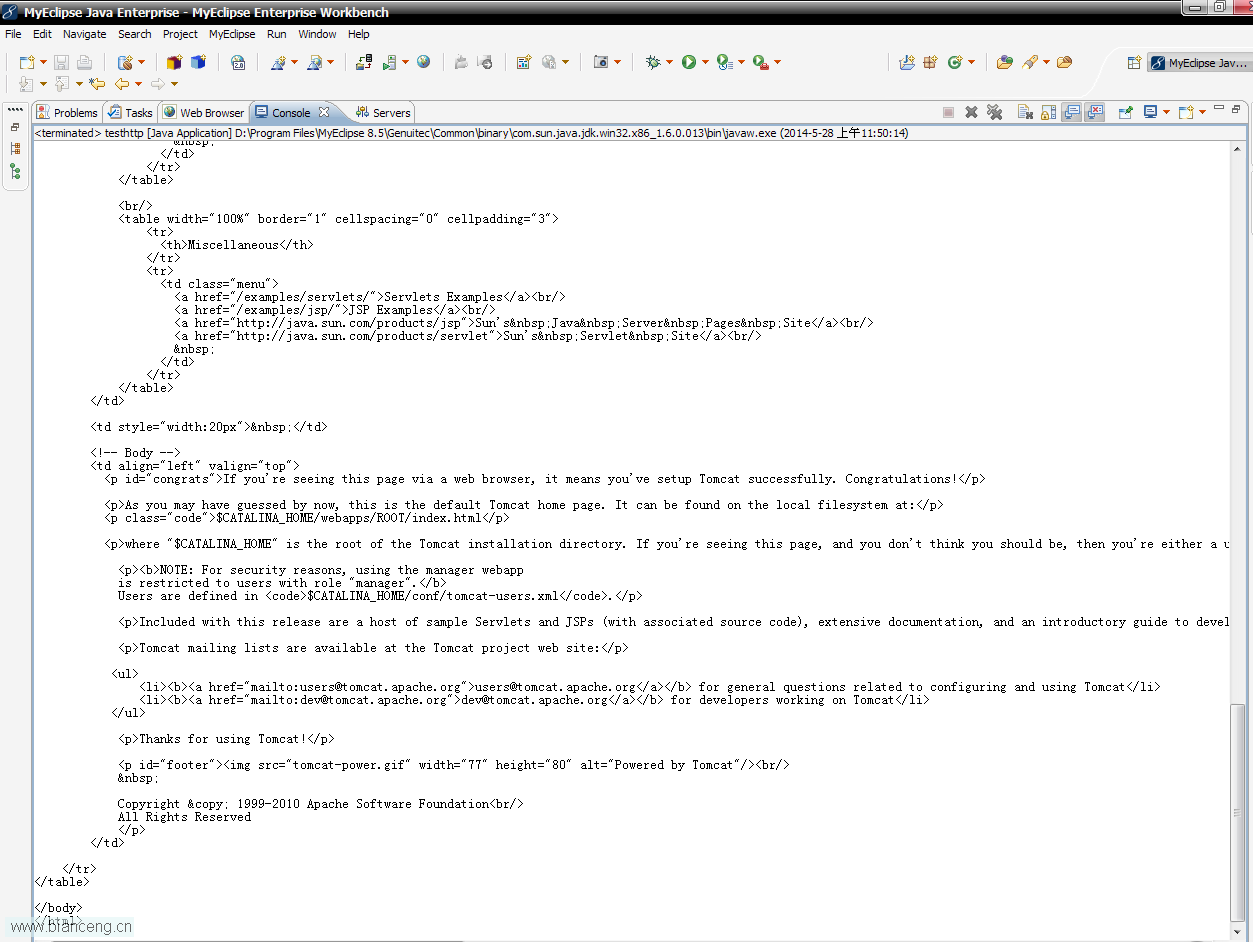
Task: Click Remove Launch X icon in console
Action: click(971, 112)
